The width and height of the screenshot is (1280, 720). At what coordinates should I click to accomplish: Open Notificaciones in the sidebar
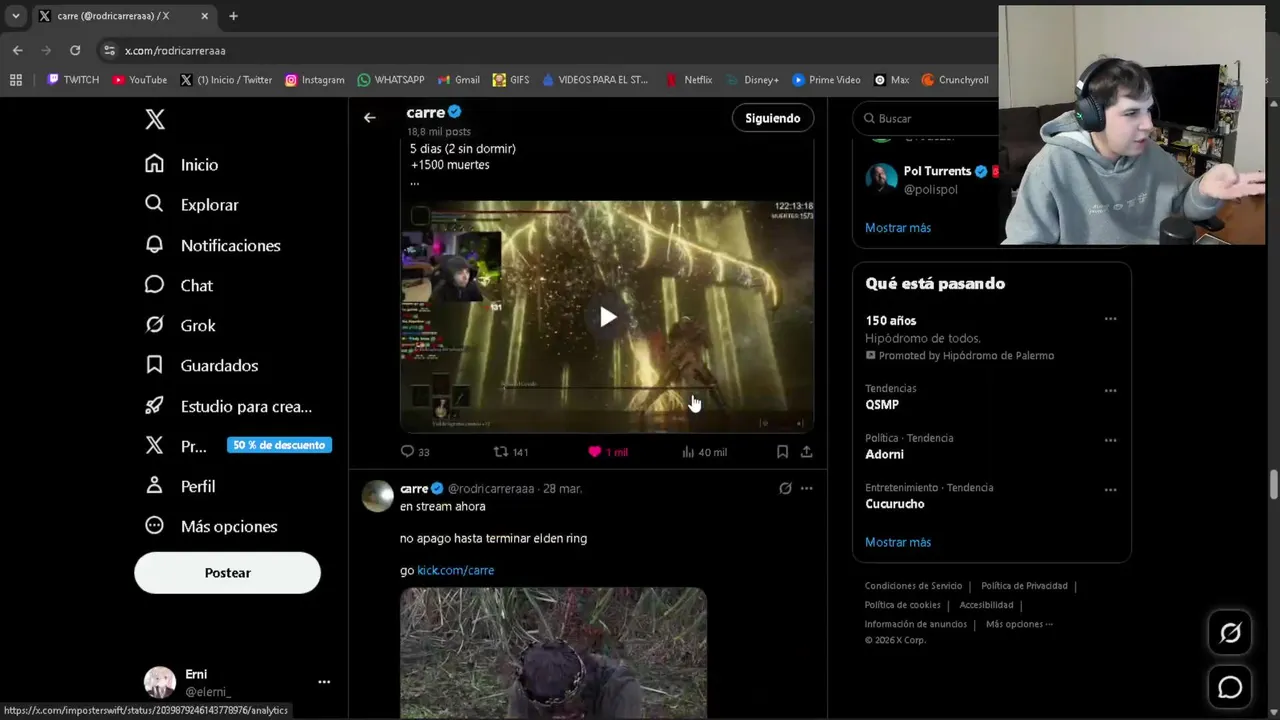pyautogui.click(x=213, y=245)
